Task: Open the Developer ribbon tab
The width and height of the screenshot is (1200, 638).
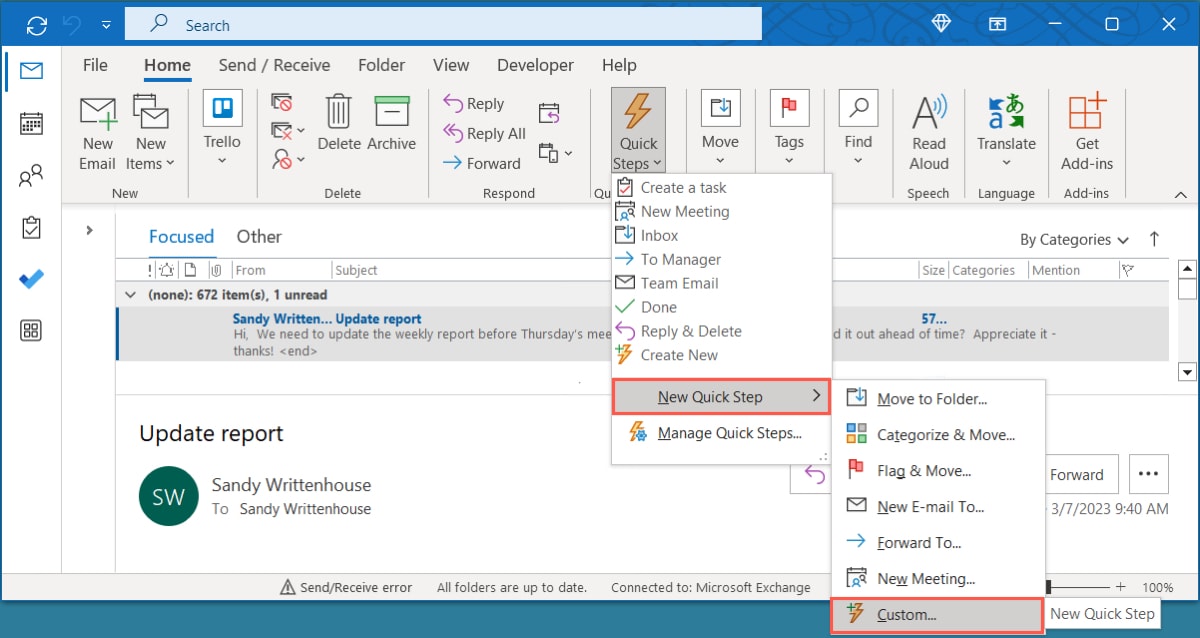Action: click(x=535, y=65)
